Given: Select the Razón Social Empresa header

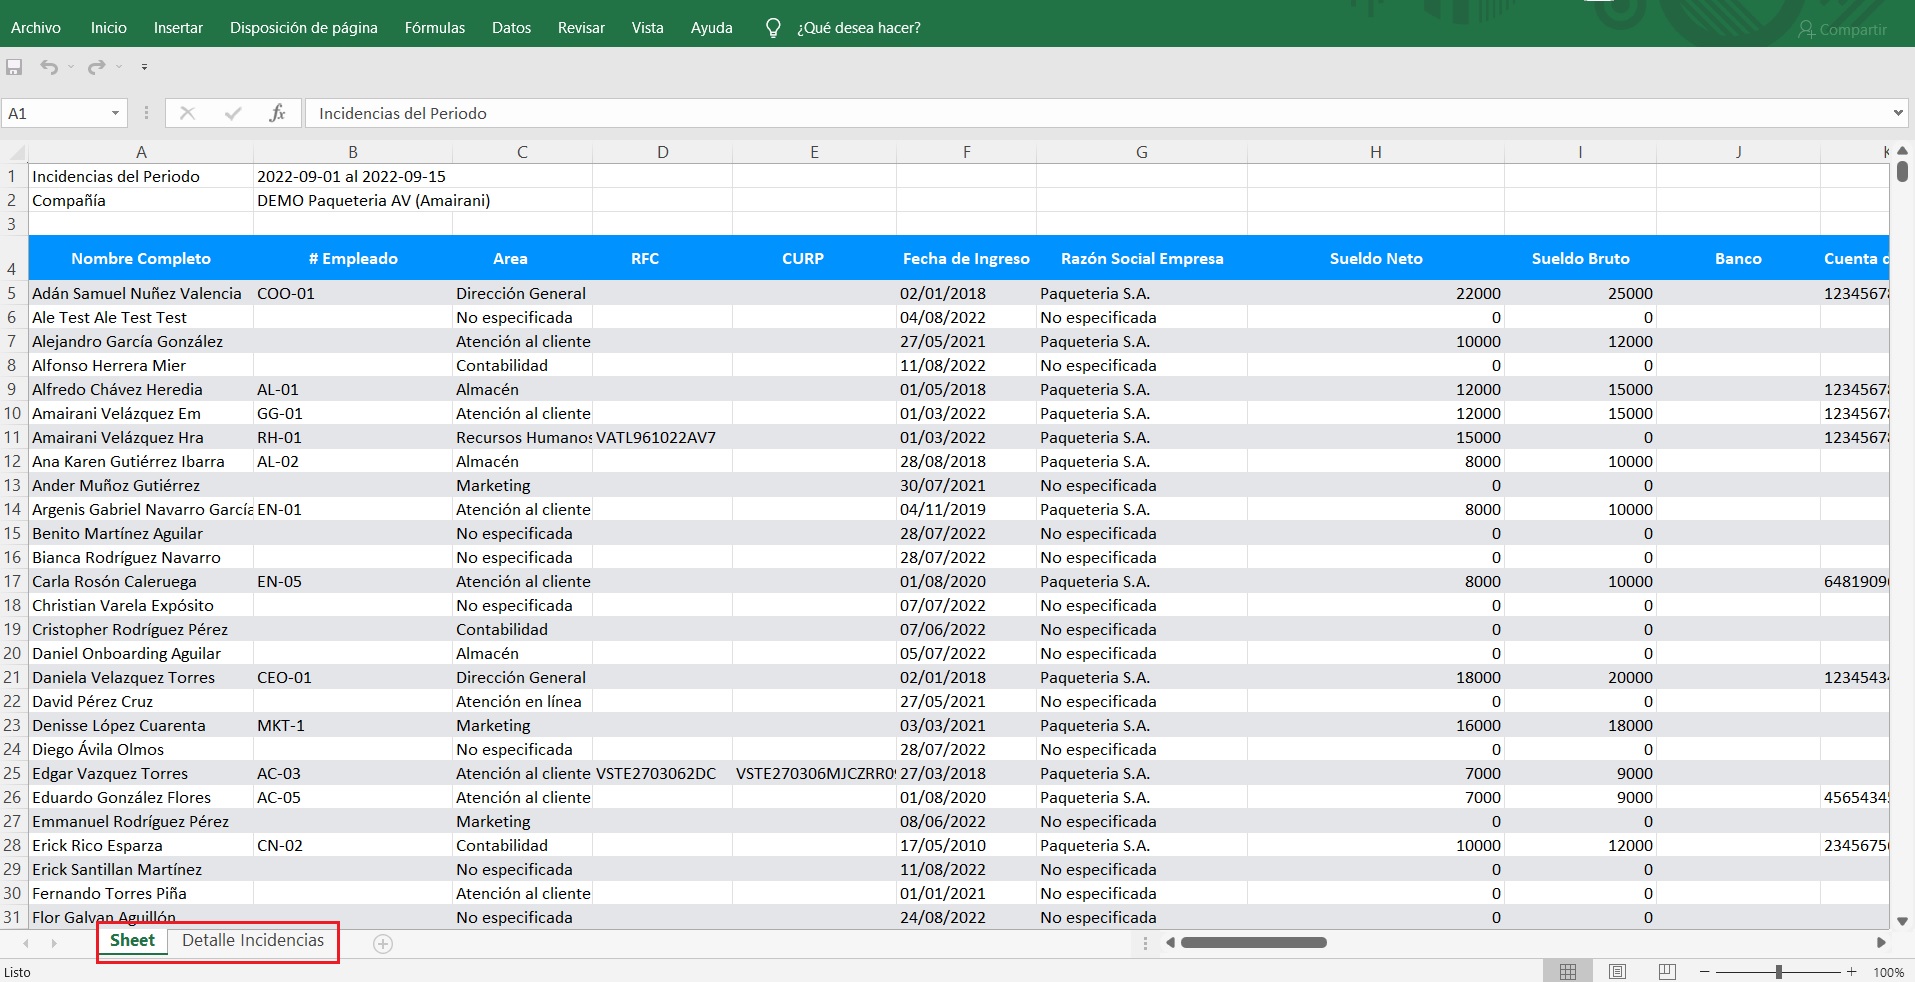Looking at the screenshot, I should click(x=1142, y=259).
